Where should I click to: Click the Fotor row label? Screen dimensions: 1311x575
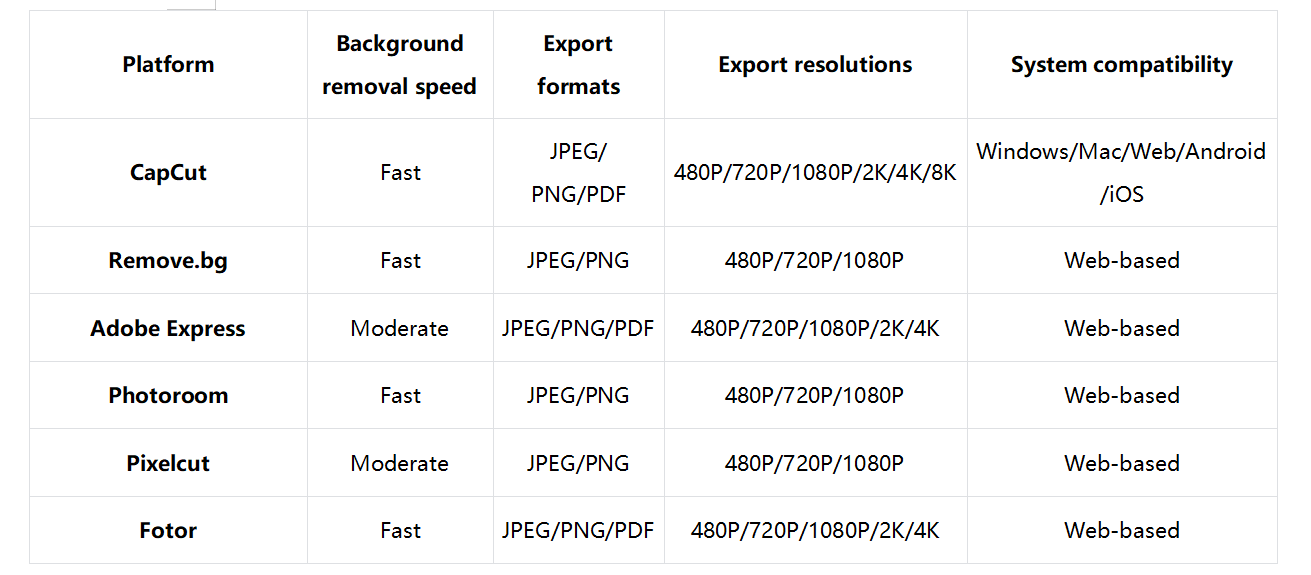pos(168,530)
